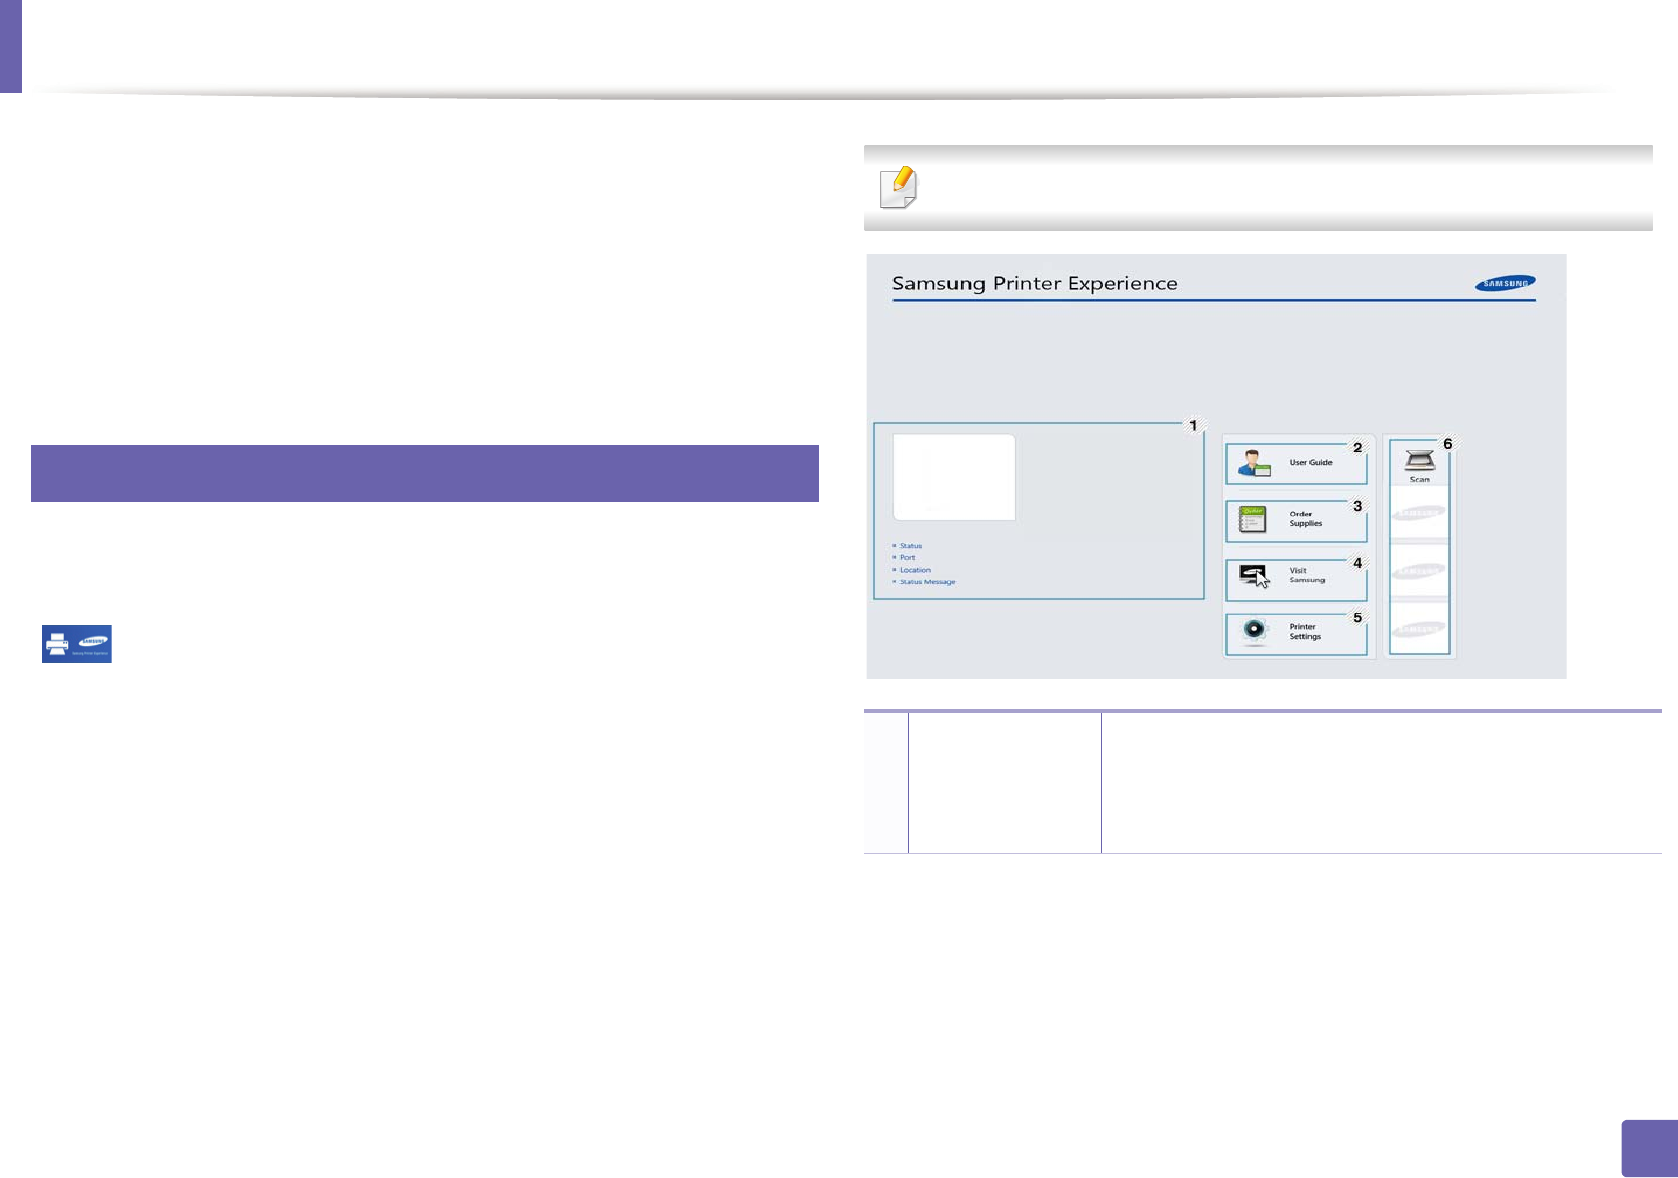Click the Order Supplies tile
Screen dimensions: 1678x1178
pyautogui.click(x=1296, y=521)
